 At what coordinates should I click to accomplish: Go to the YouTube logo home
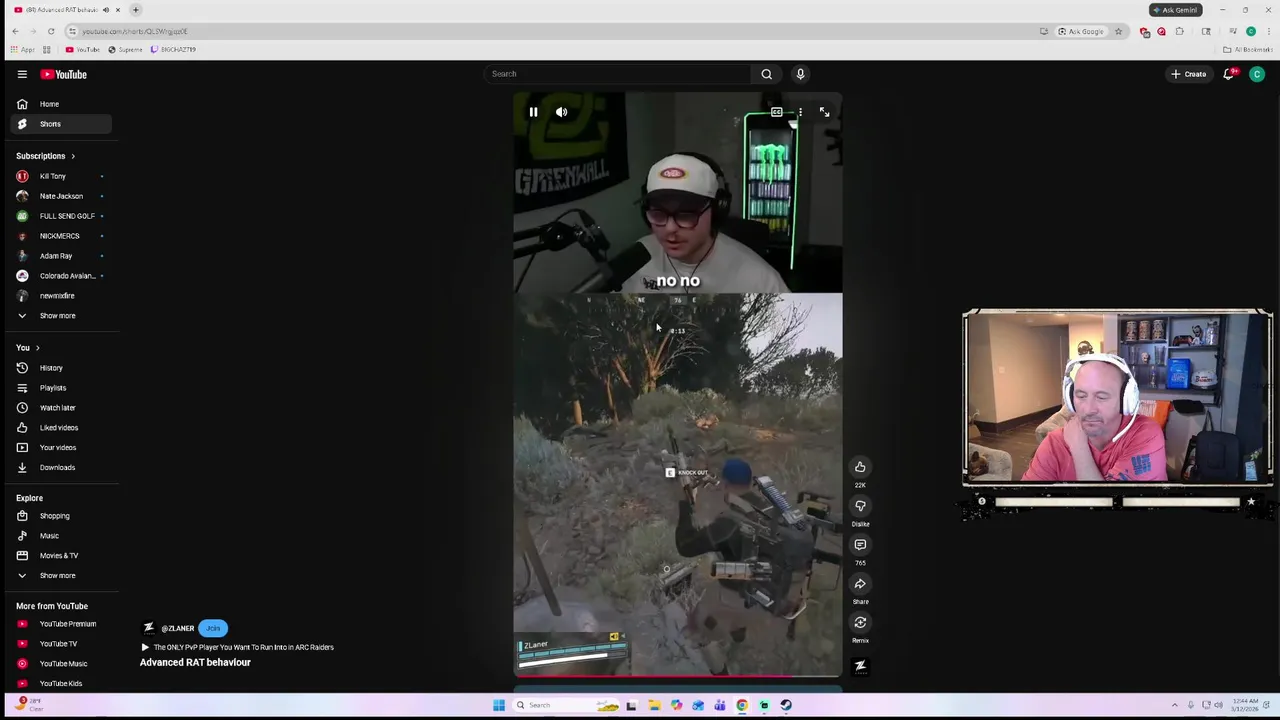point(64,74)
